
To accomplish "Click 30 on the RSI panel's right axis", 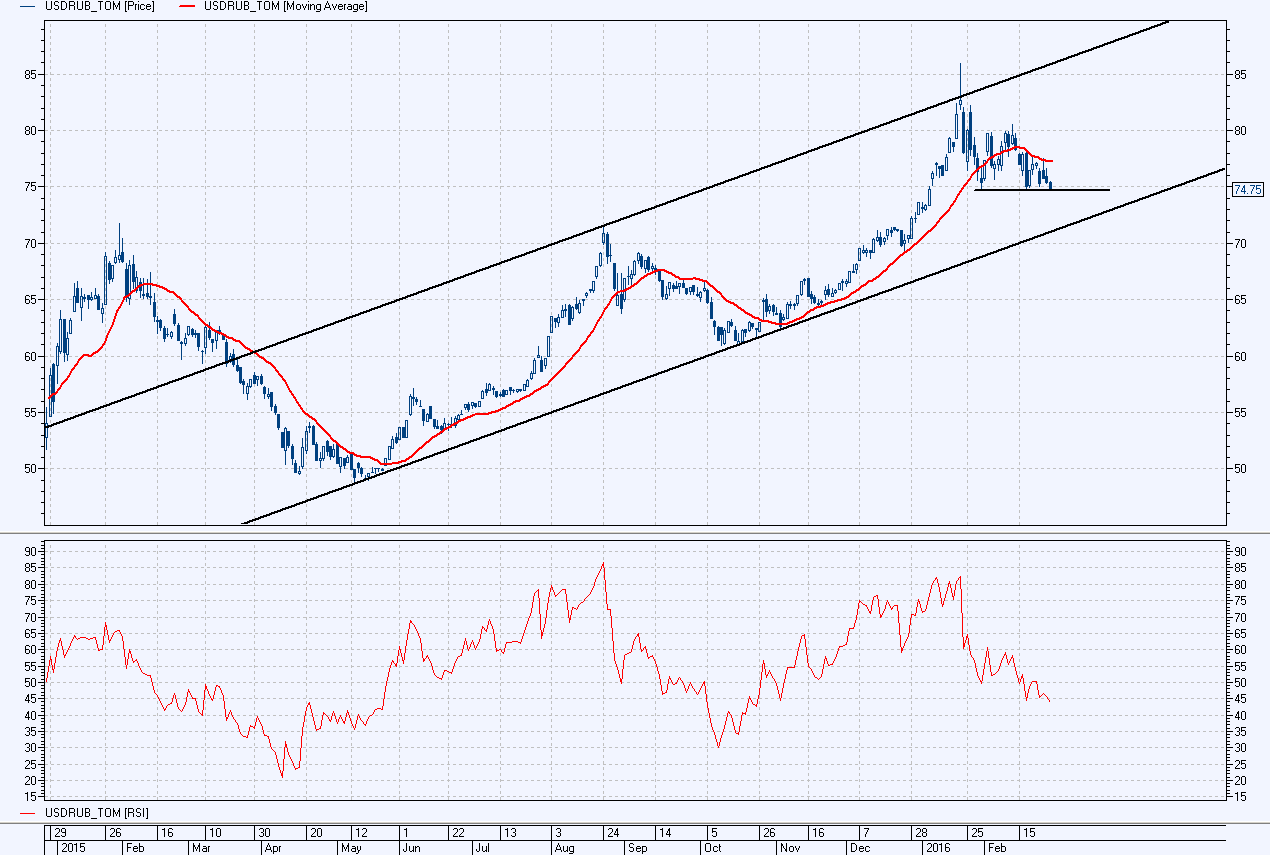I will pos(1238,747).
